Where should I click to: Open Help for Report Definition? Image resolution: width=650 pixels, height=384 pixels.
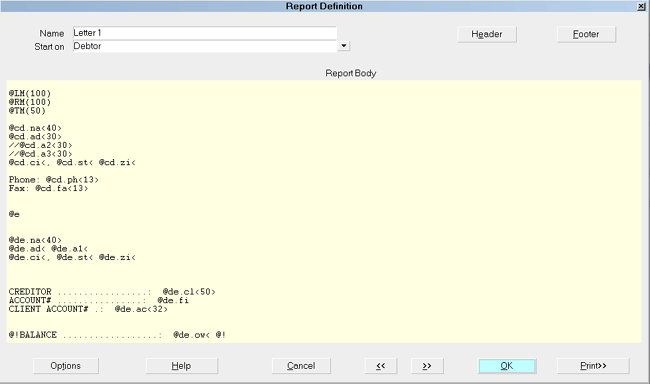(x=181, y=366)
